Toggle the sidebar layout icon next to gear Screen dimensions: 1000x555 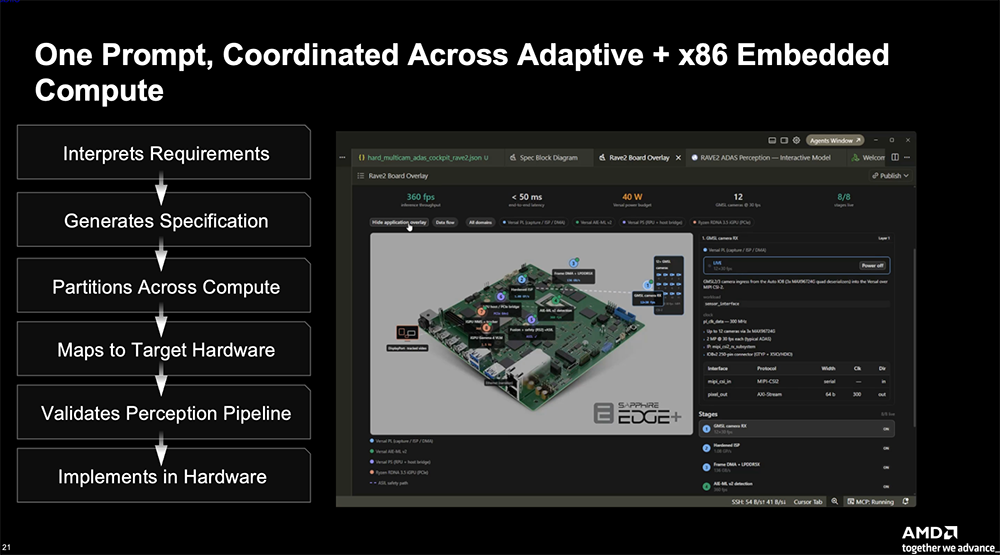pos(784,140)
